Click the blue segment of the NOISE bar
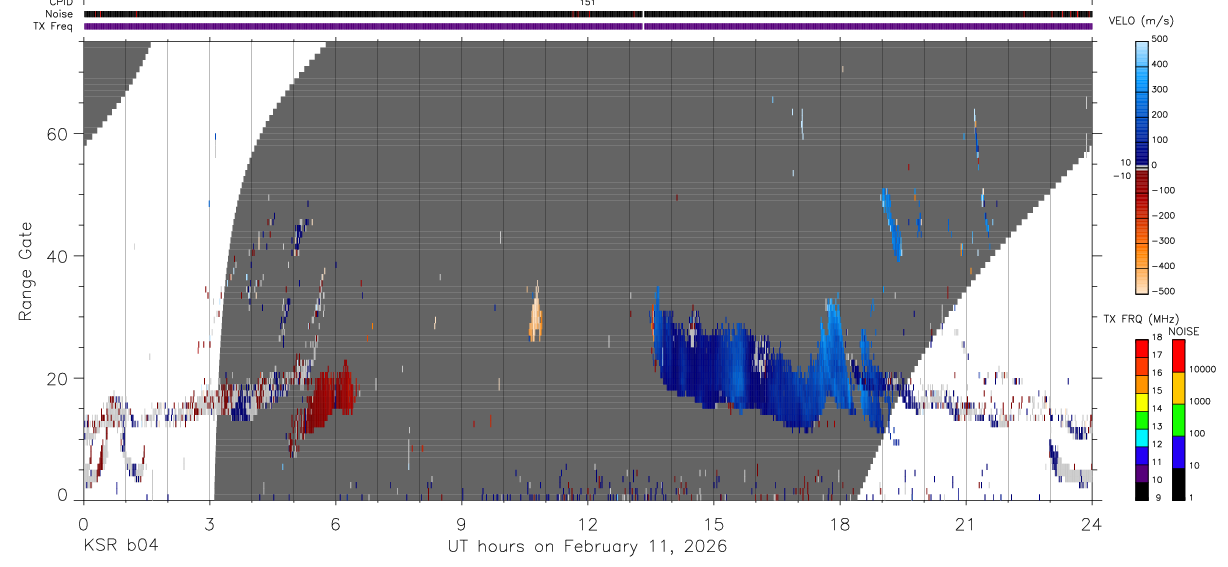This screenshot has height=567, width=1228. 1178,451
